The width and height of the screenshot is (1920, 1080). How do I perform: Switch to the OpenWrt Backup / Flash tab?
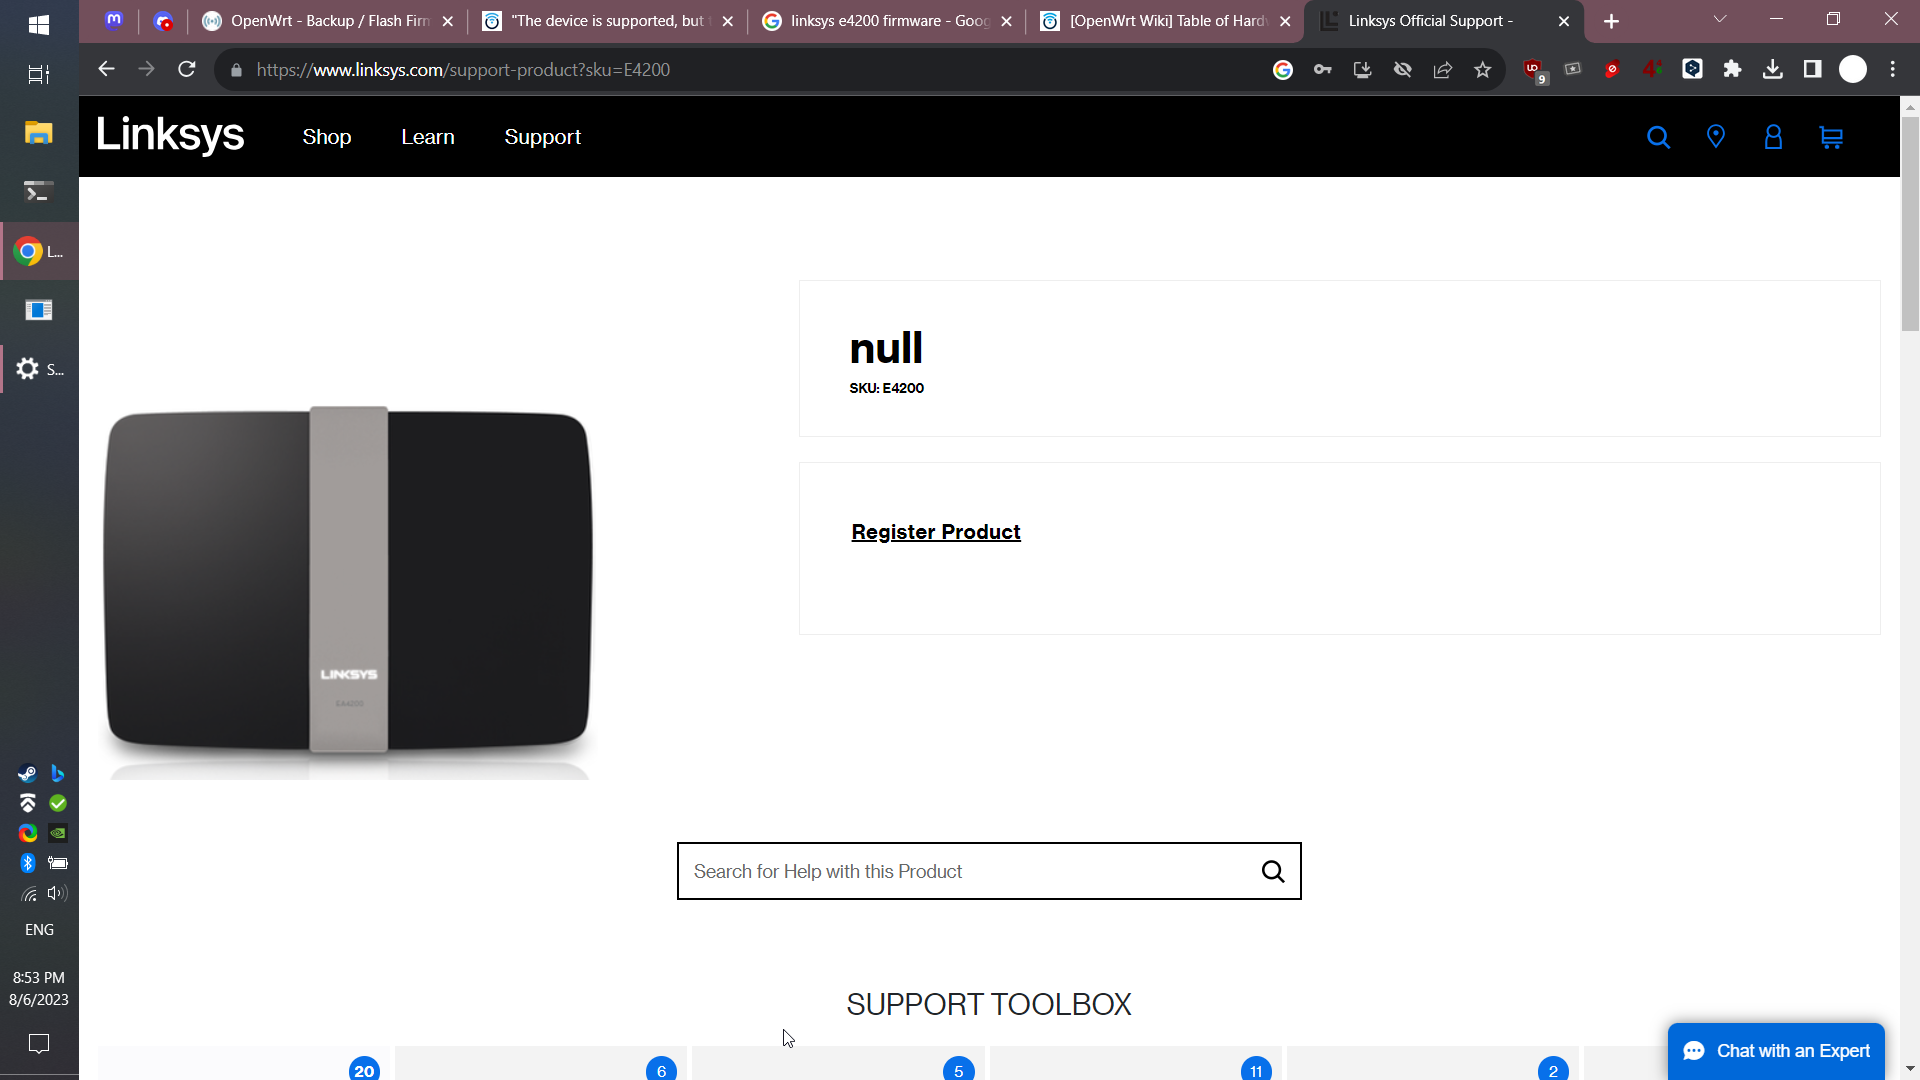(x=322, y=21)
